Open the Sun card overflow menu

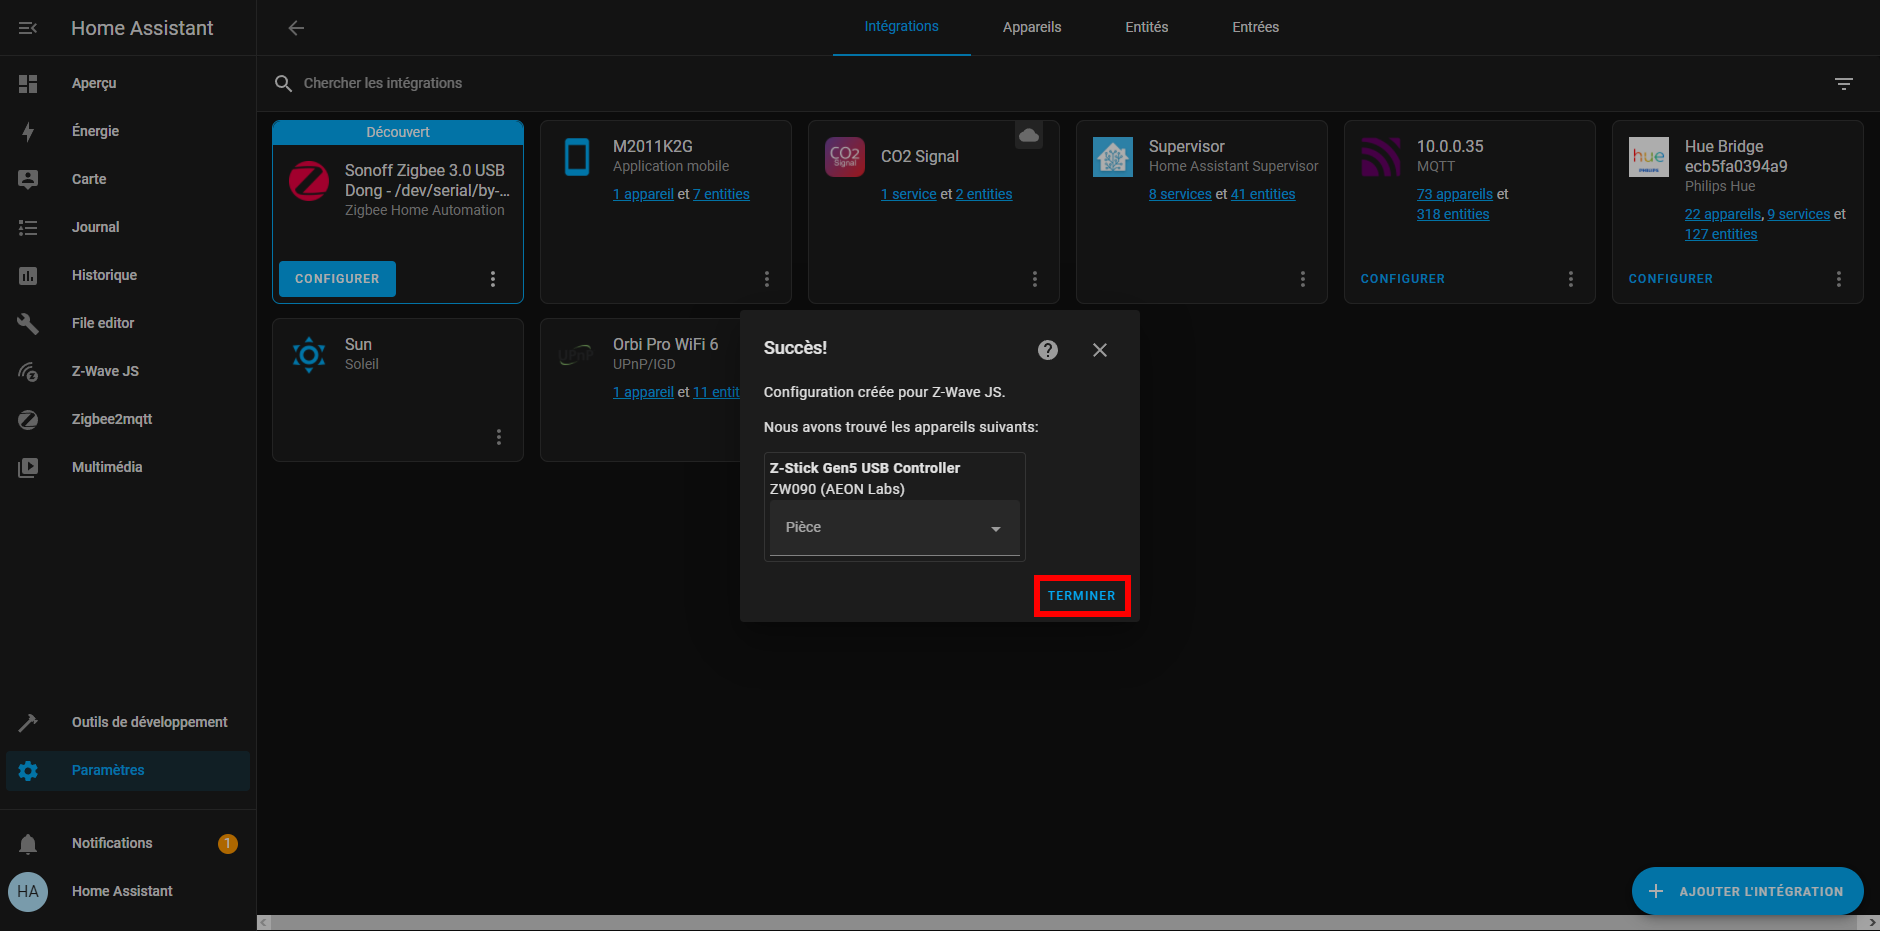[499, 437]
